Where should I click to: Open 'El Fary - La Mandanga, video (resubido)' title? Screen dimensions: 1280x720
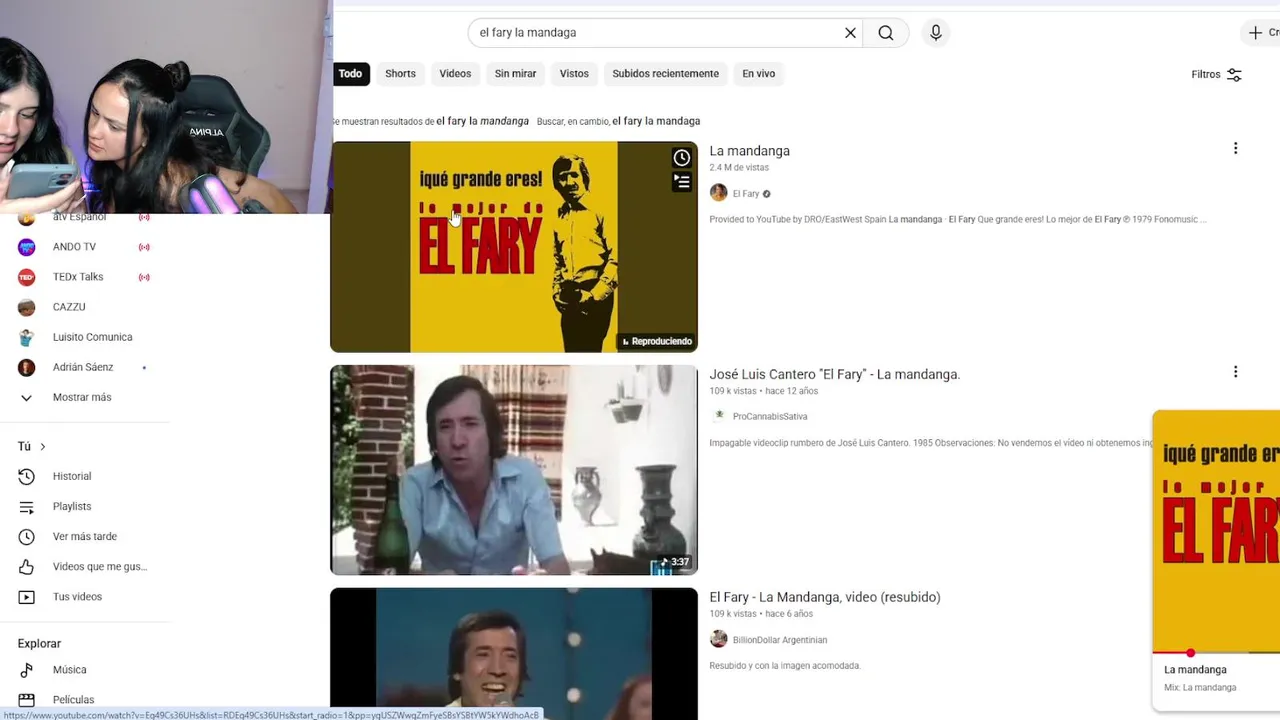pyautogui.click(x=825, y=597)
